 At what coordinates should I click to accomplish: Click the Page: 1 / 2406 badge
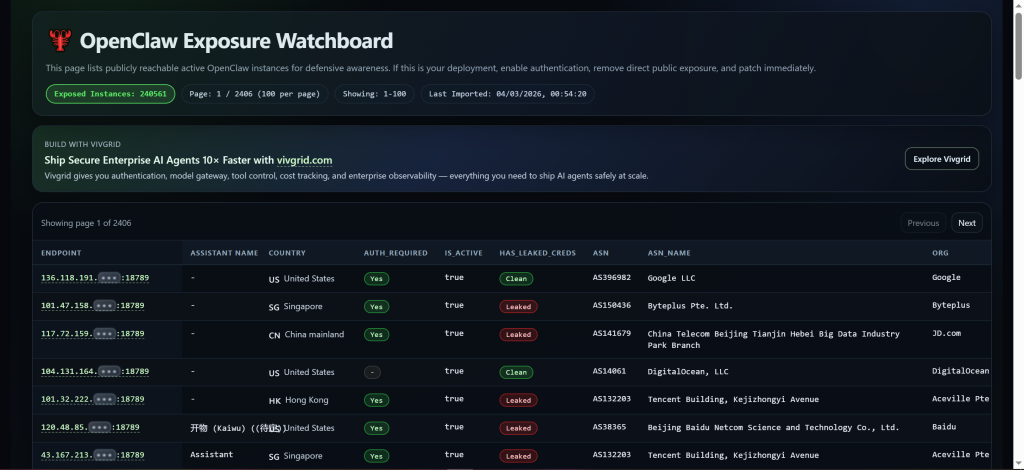tap(255, 94)
